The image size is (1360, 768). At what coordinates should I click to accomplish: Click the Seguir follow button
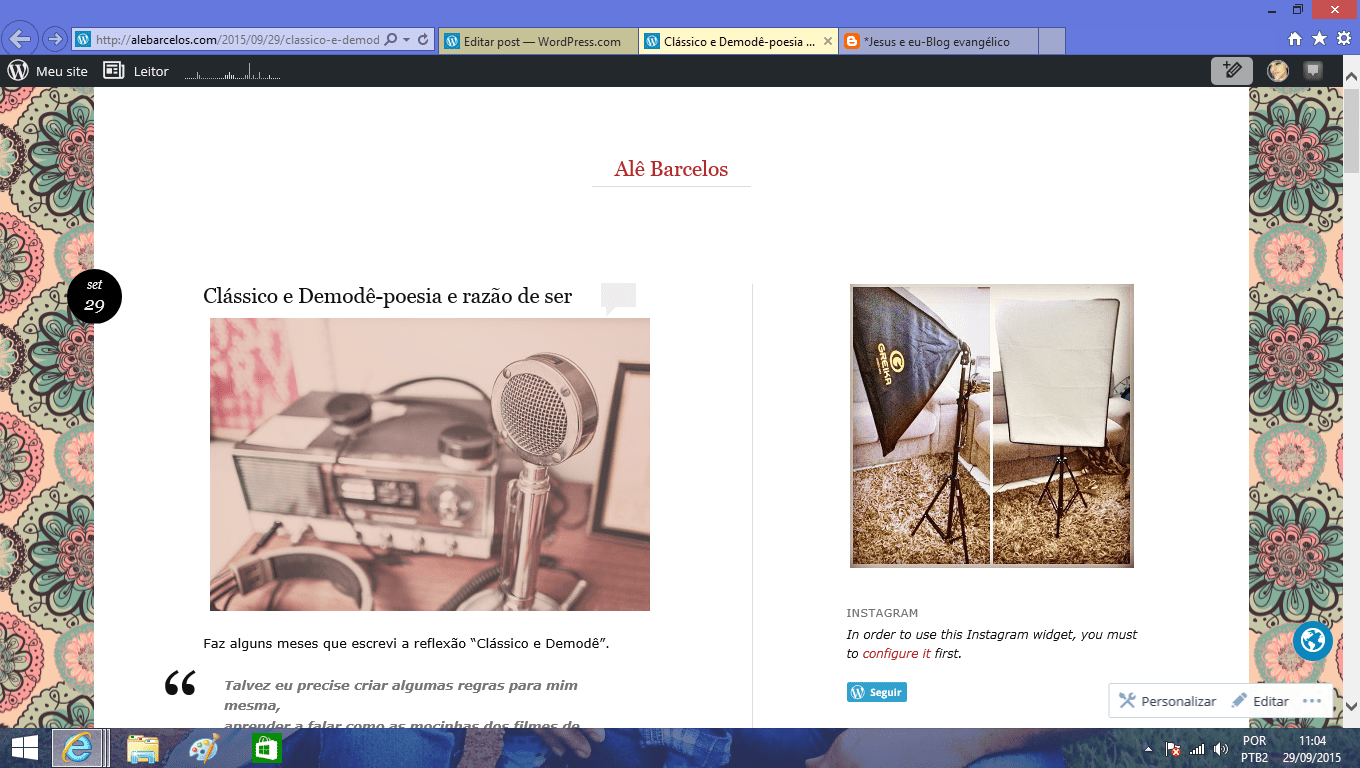[x=876, y=691]
